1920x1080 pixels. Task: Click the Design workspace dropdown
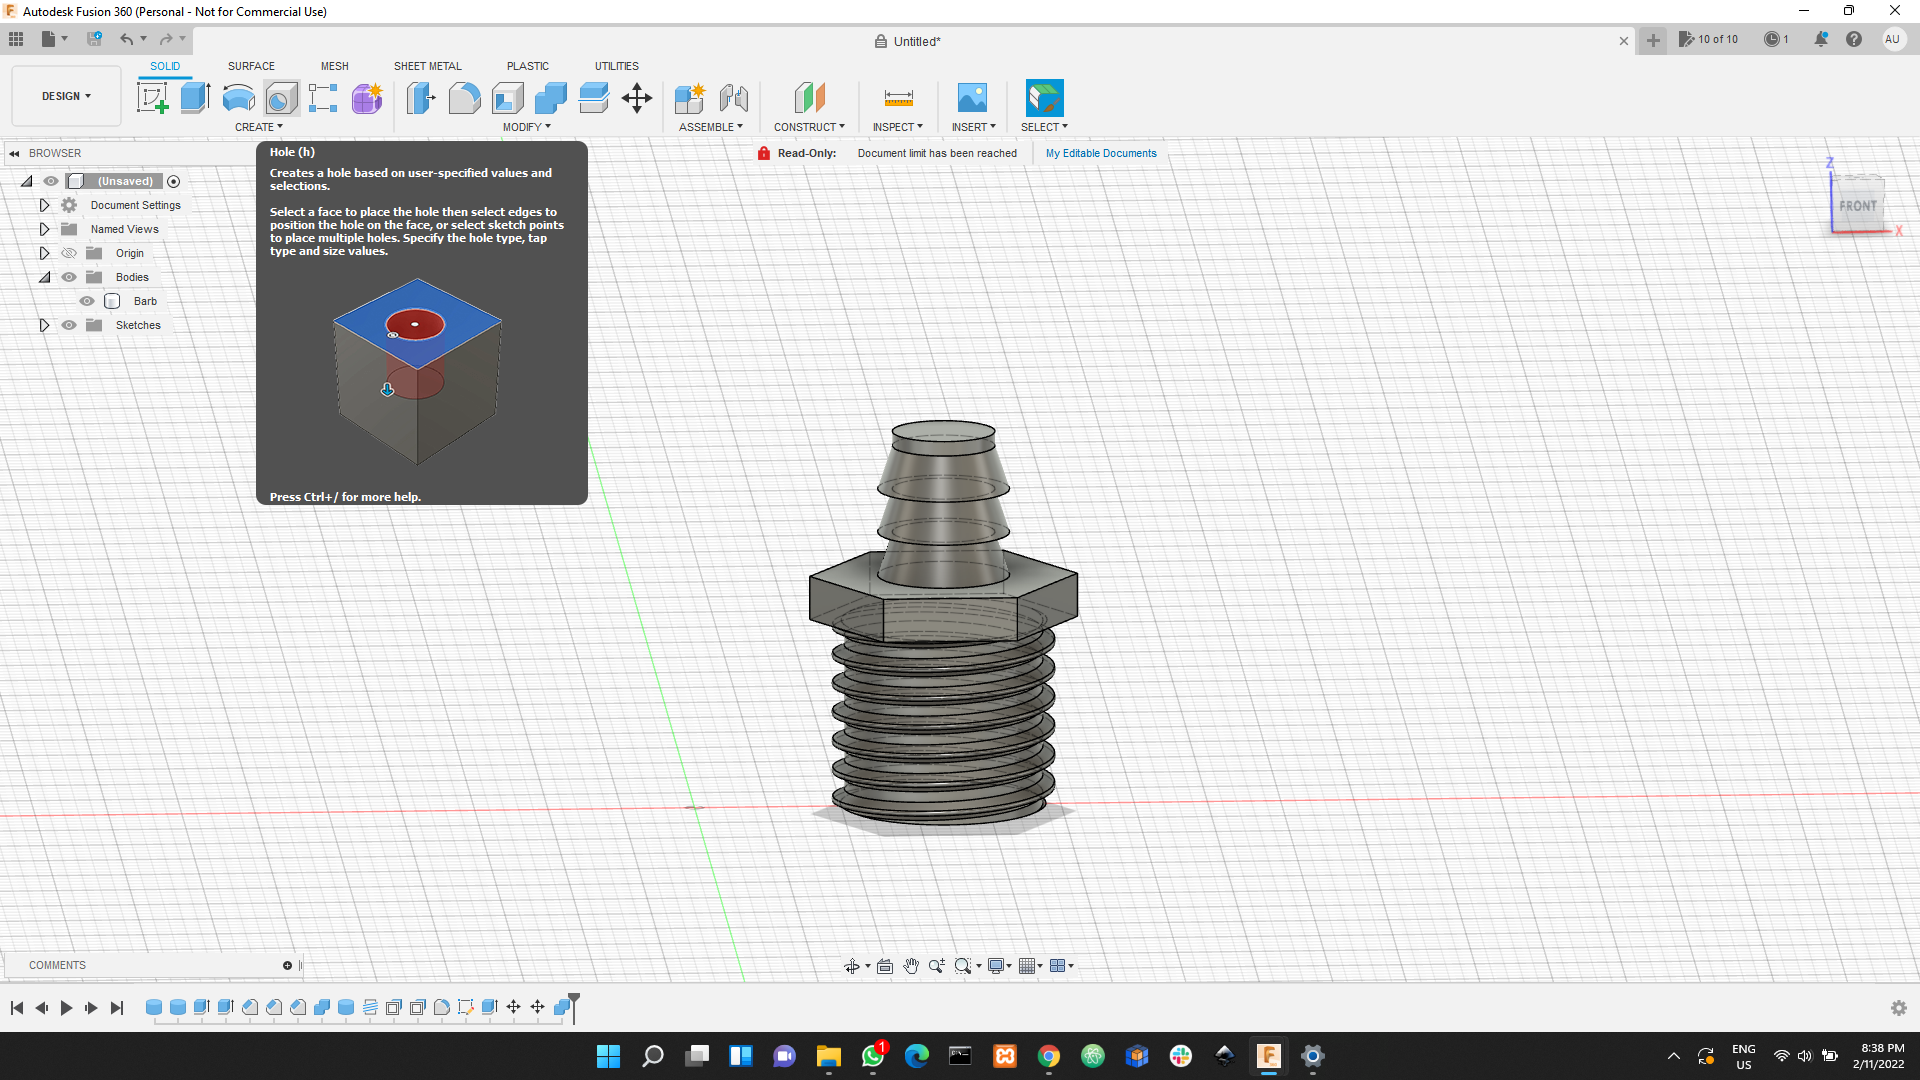tap(65, 95)
